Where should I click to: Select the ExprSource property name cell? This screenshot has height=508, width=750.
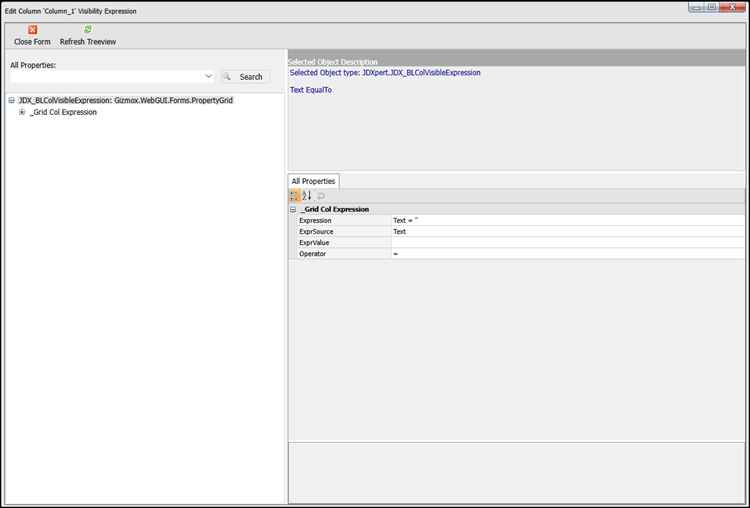pyautogui.click(x=344, y=232)
